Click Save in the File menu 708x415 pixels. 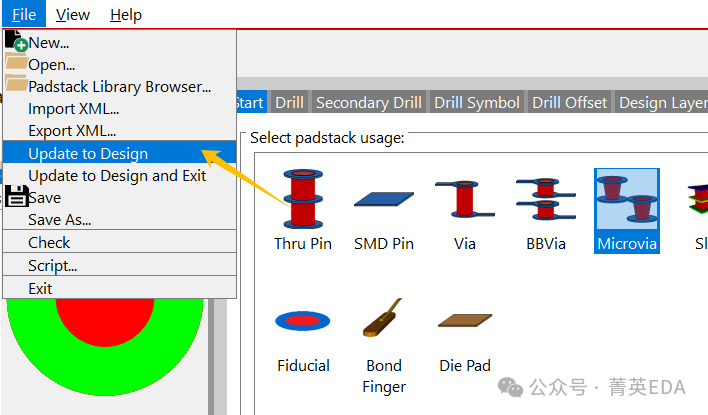pos(120,198)
